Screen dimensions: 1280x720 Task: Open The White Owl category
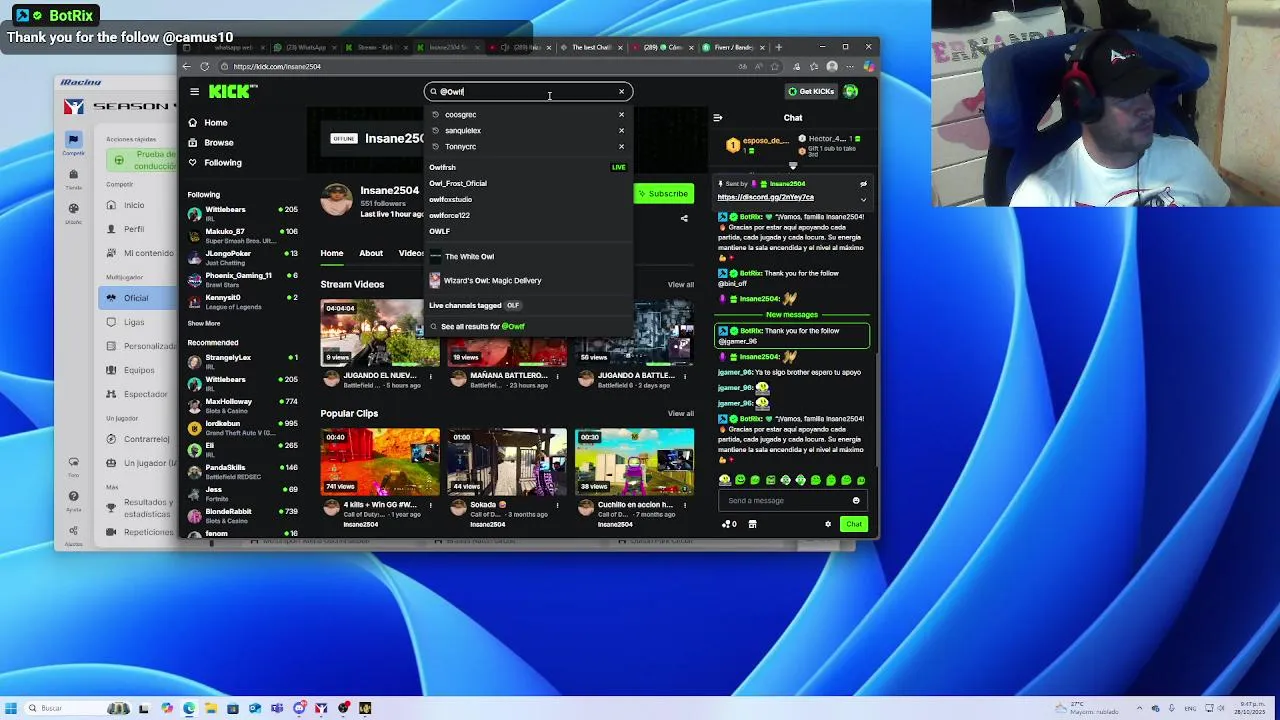tap(528, 256)
